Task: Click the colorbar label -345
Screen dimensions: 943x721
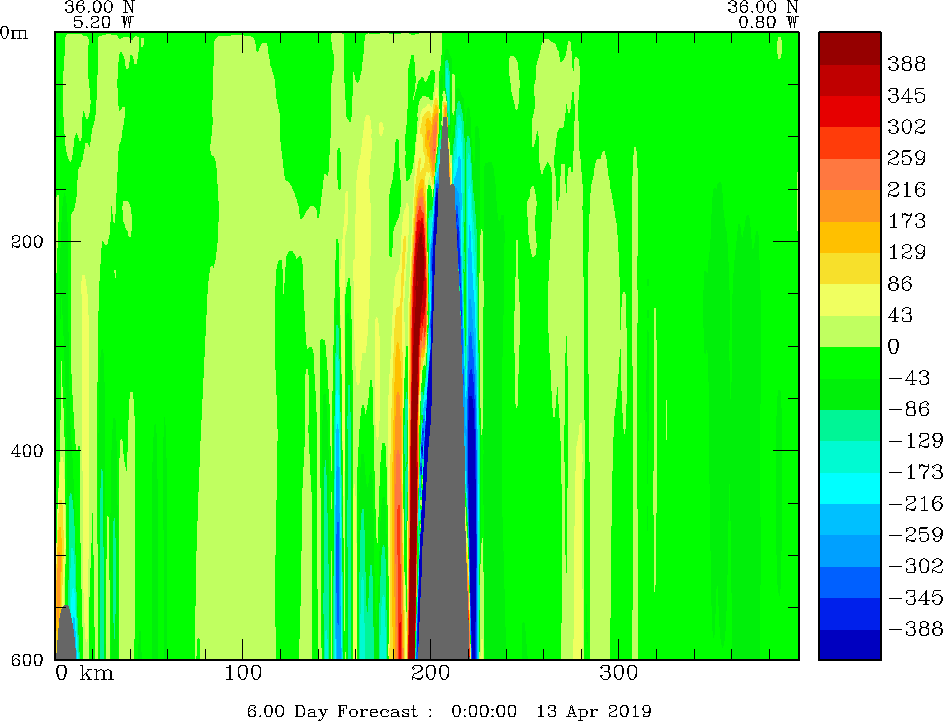Action: click(915, 597)
